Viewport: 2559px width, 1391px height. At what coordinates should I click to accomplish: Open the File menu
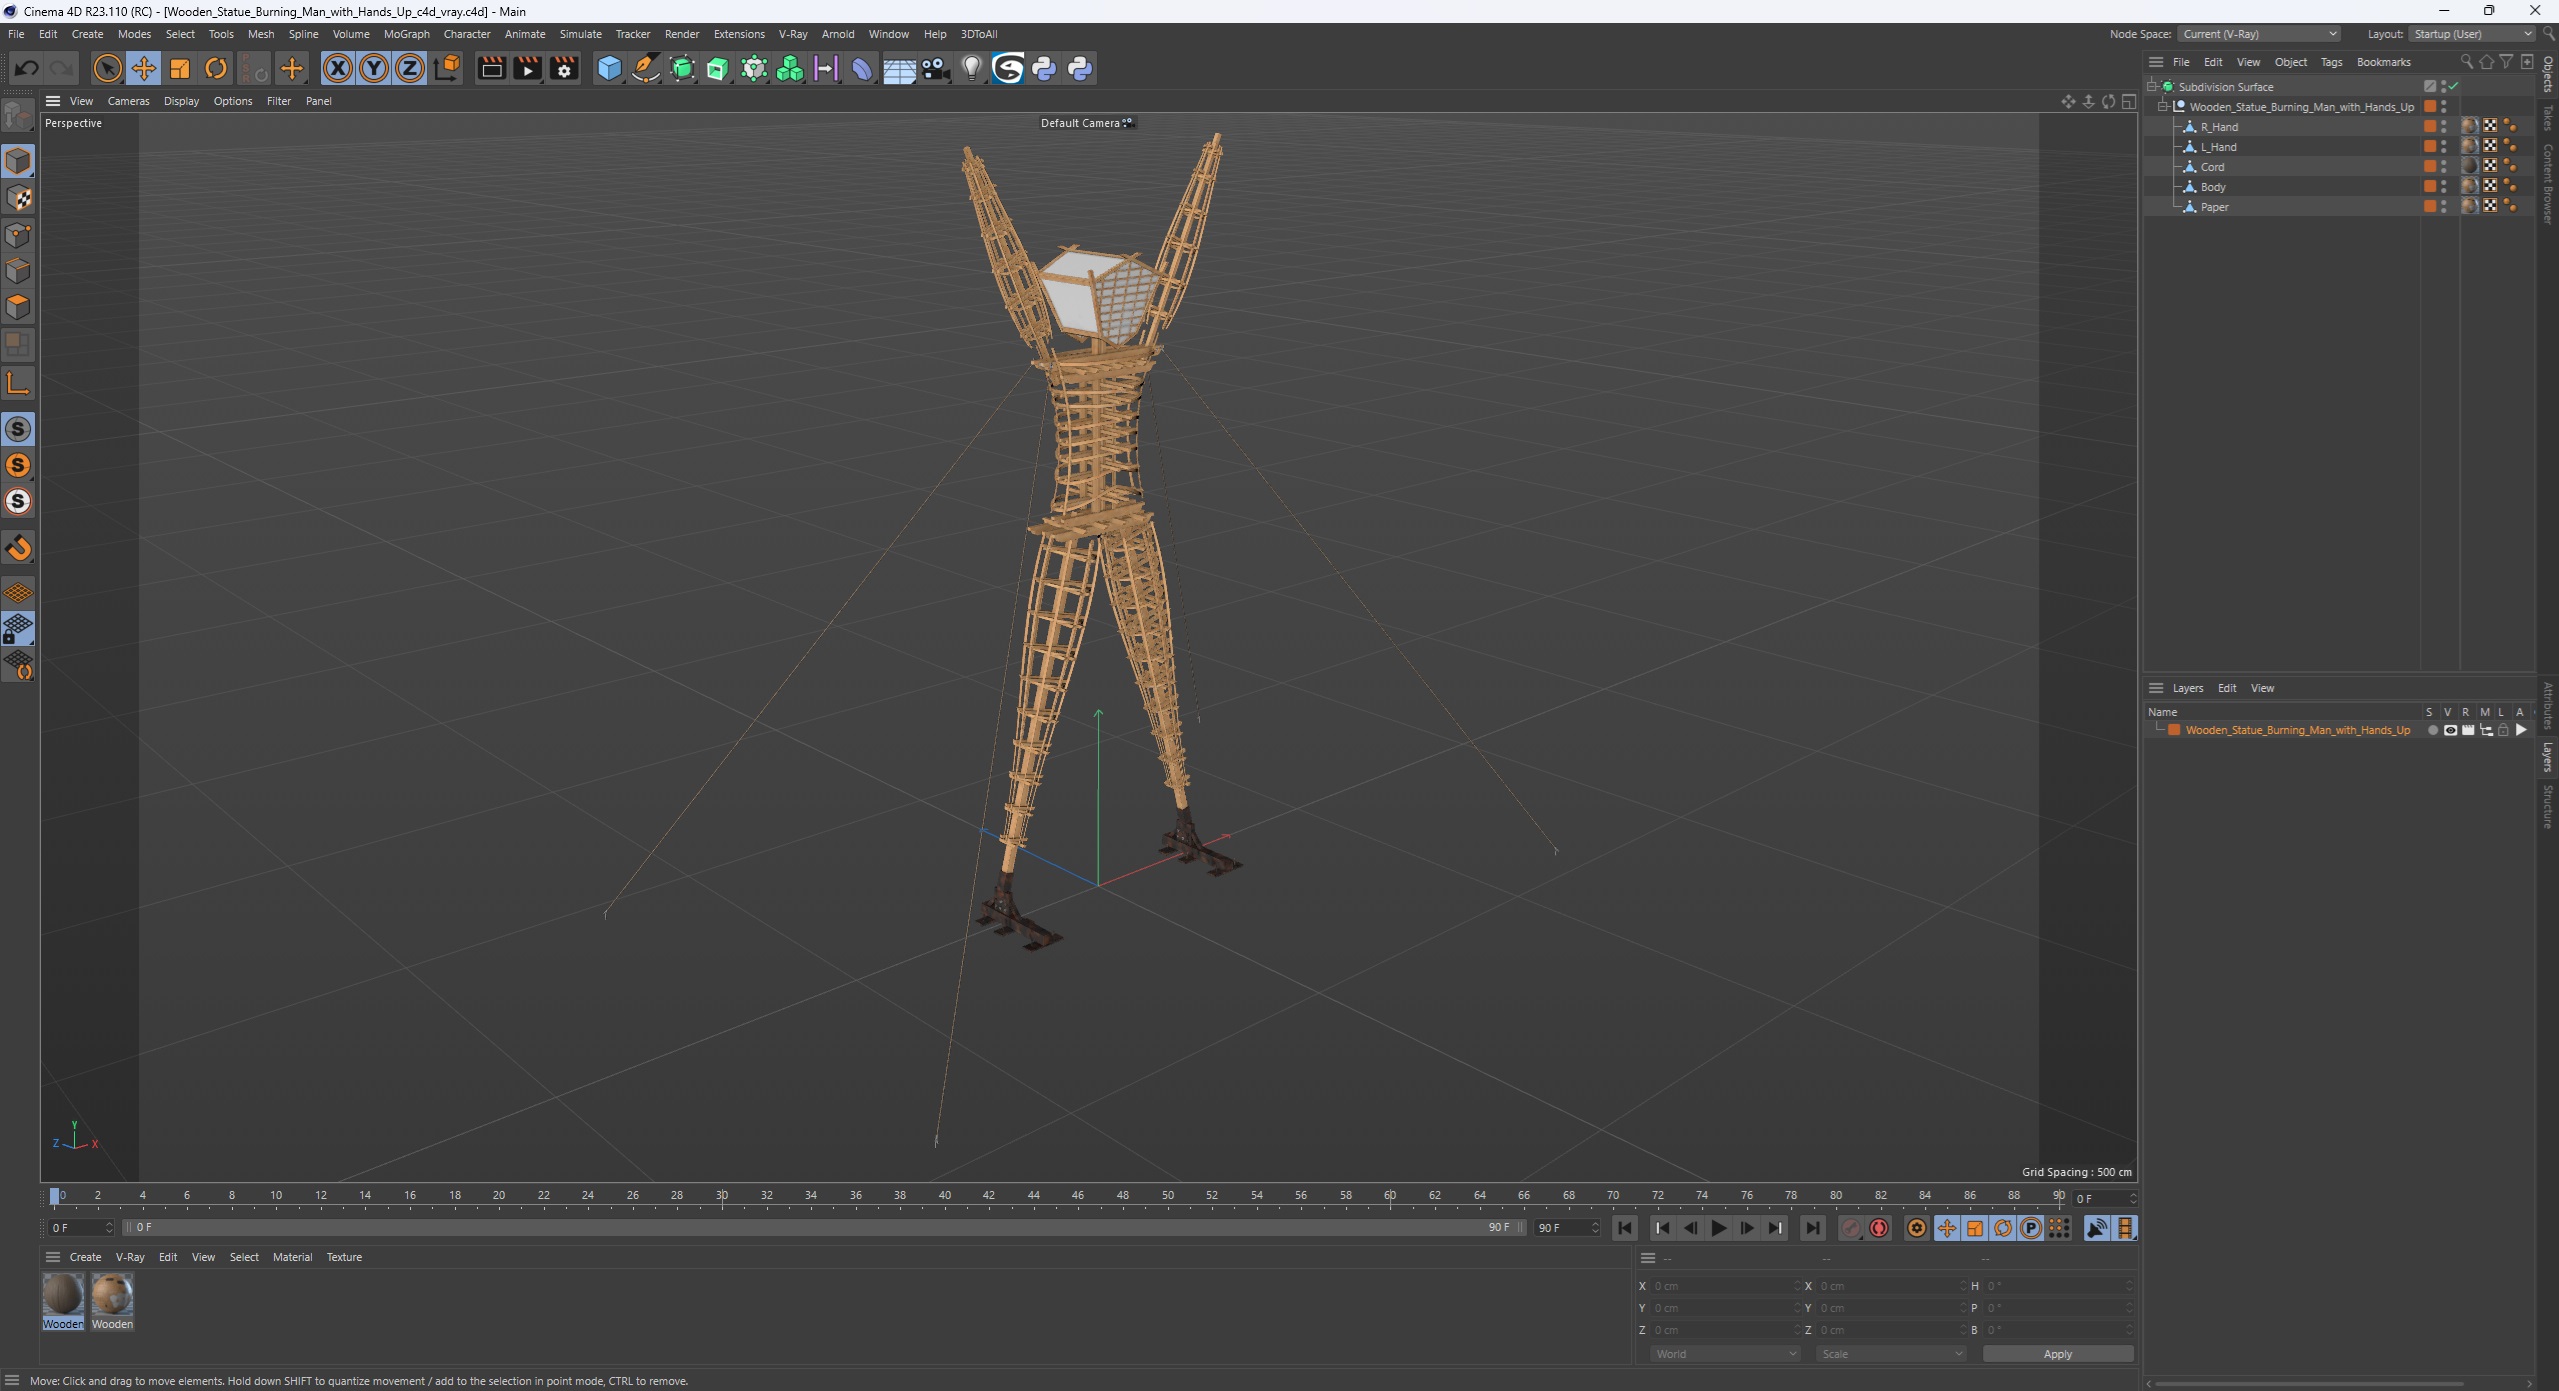16,34
